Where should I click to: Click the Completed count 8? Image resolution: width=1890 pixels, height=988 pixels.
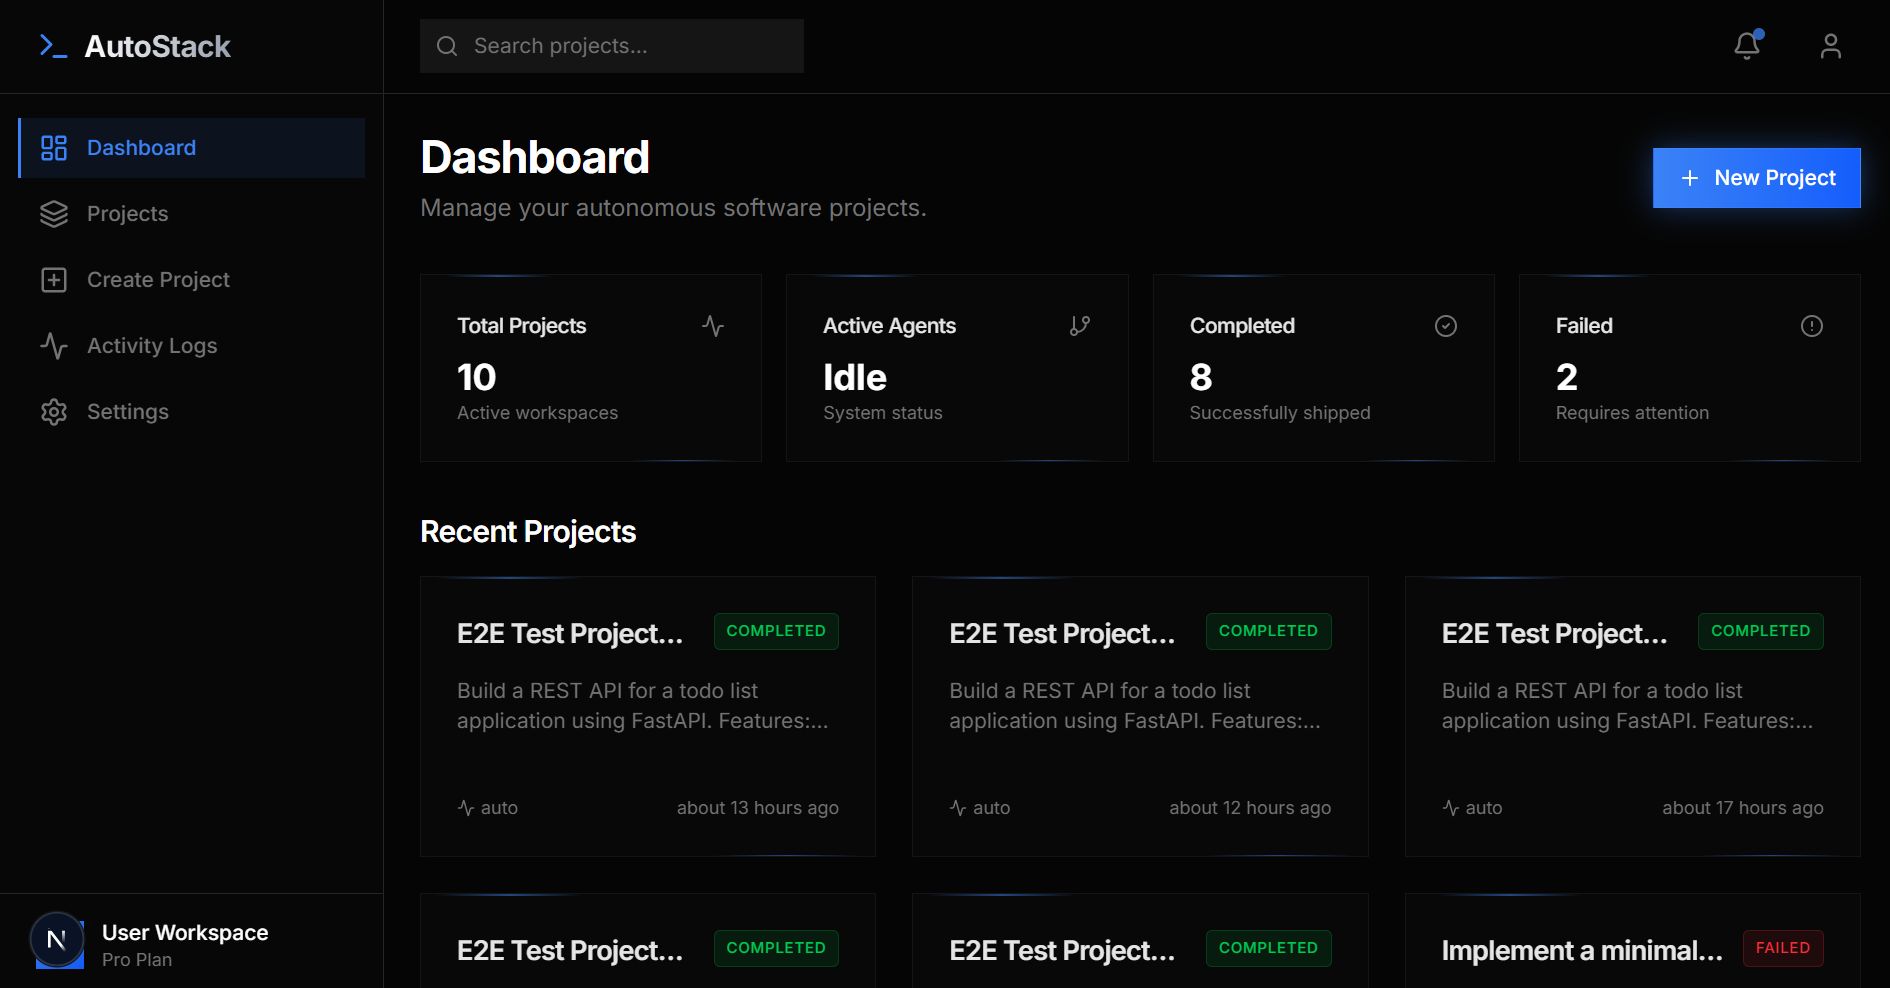tap(1201, 377)
